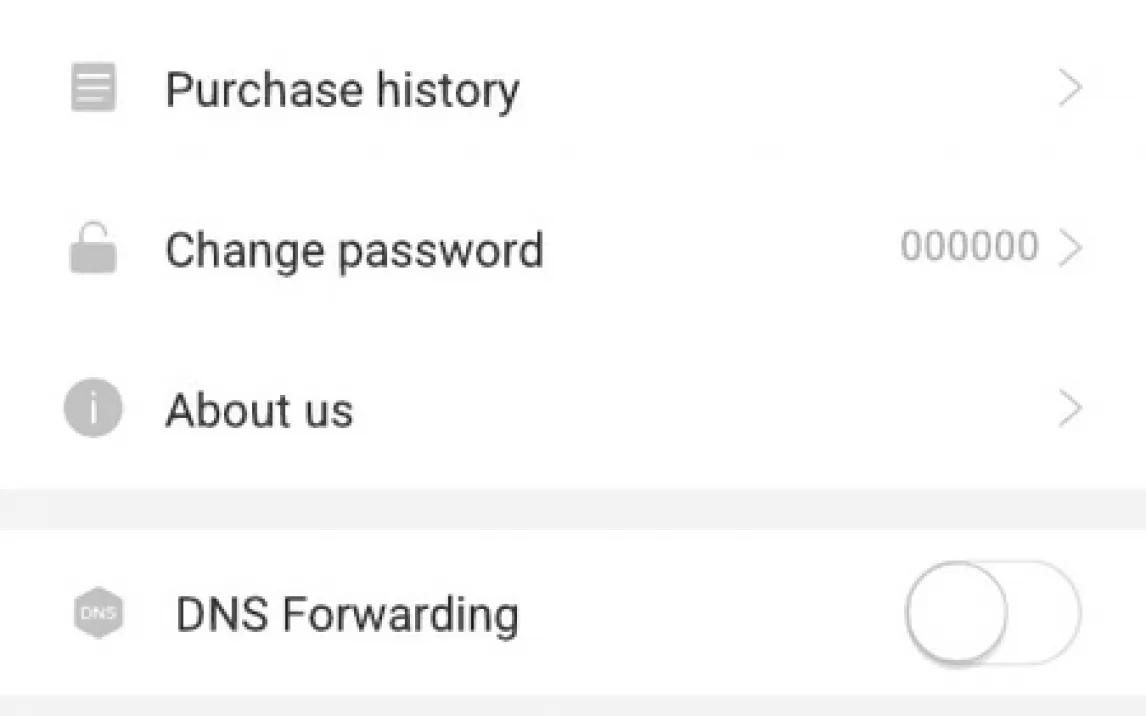
Task: Click the word "history" in Purchase history
Action: [447, 90]
